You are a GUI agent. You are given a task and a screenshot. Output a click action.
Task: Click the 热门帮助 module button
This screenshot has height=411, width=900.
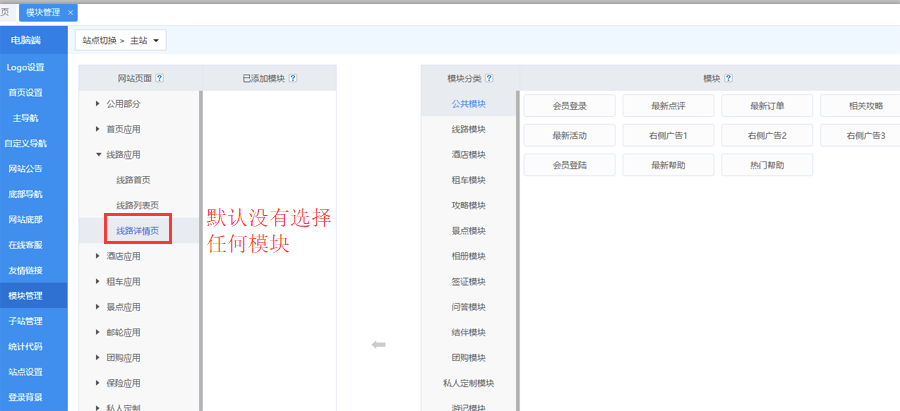click(x=767, y=165)
